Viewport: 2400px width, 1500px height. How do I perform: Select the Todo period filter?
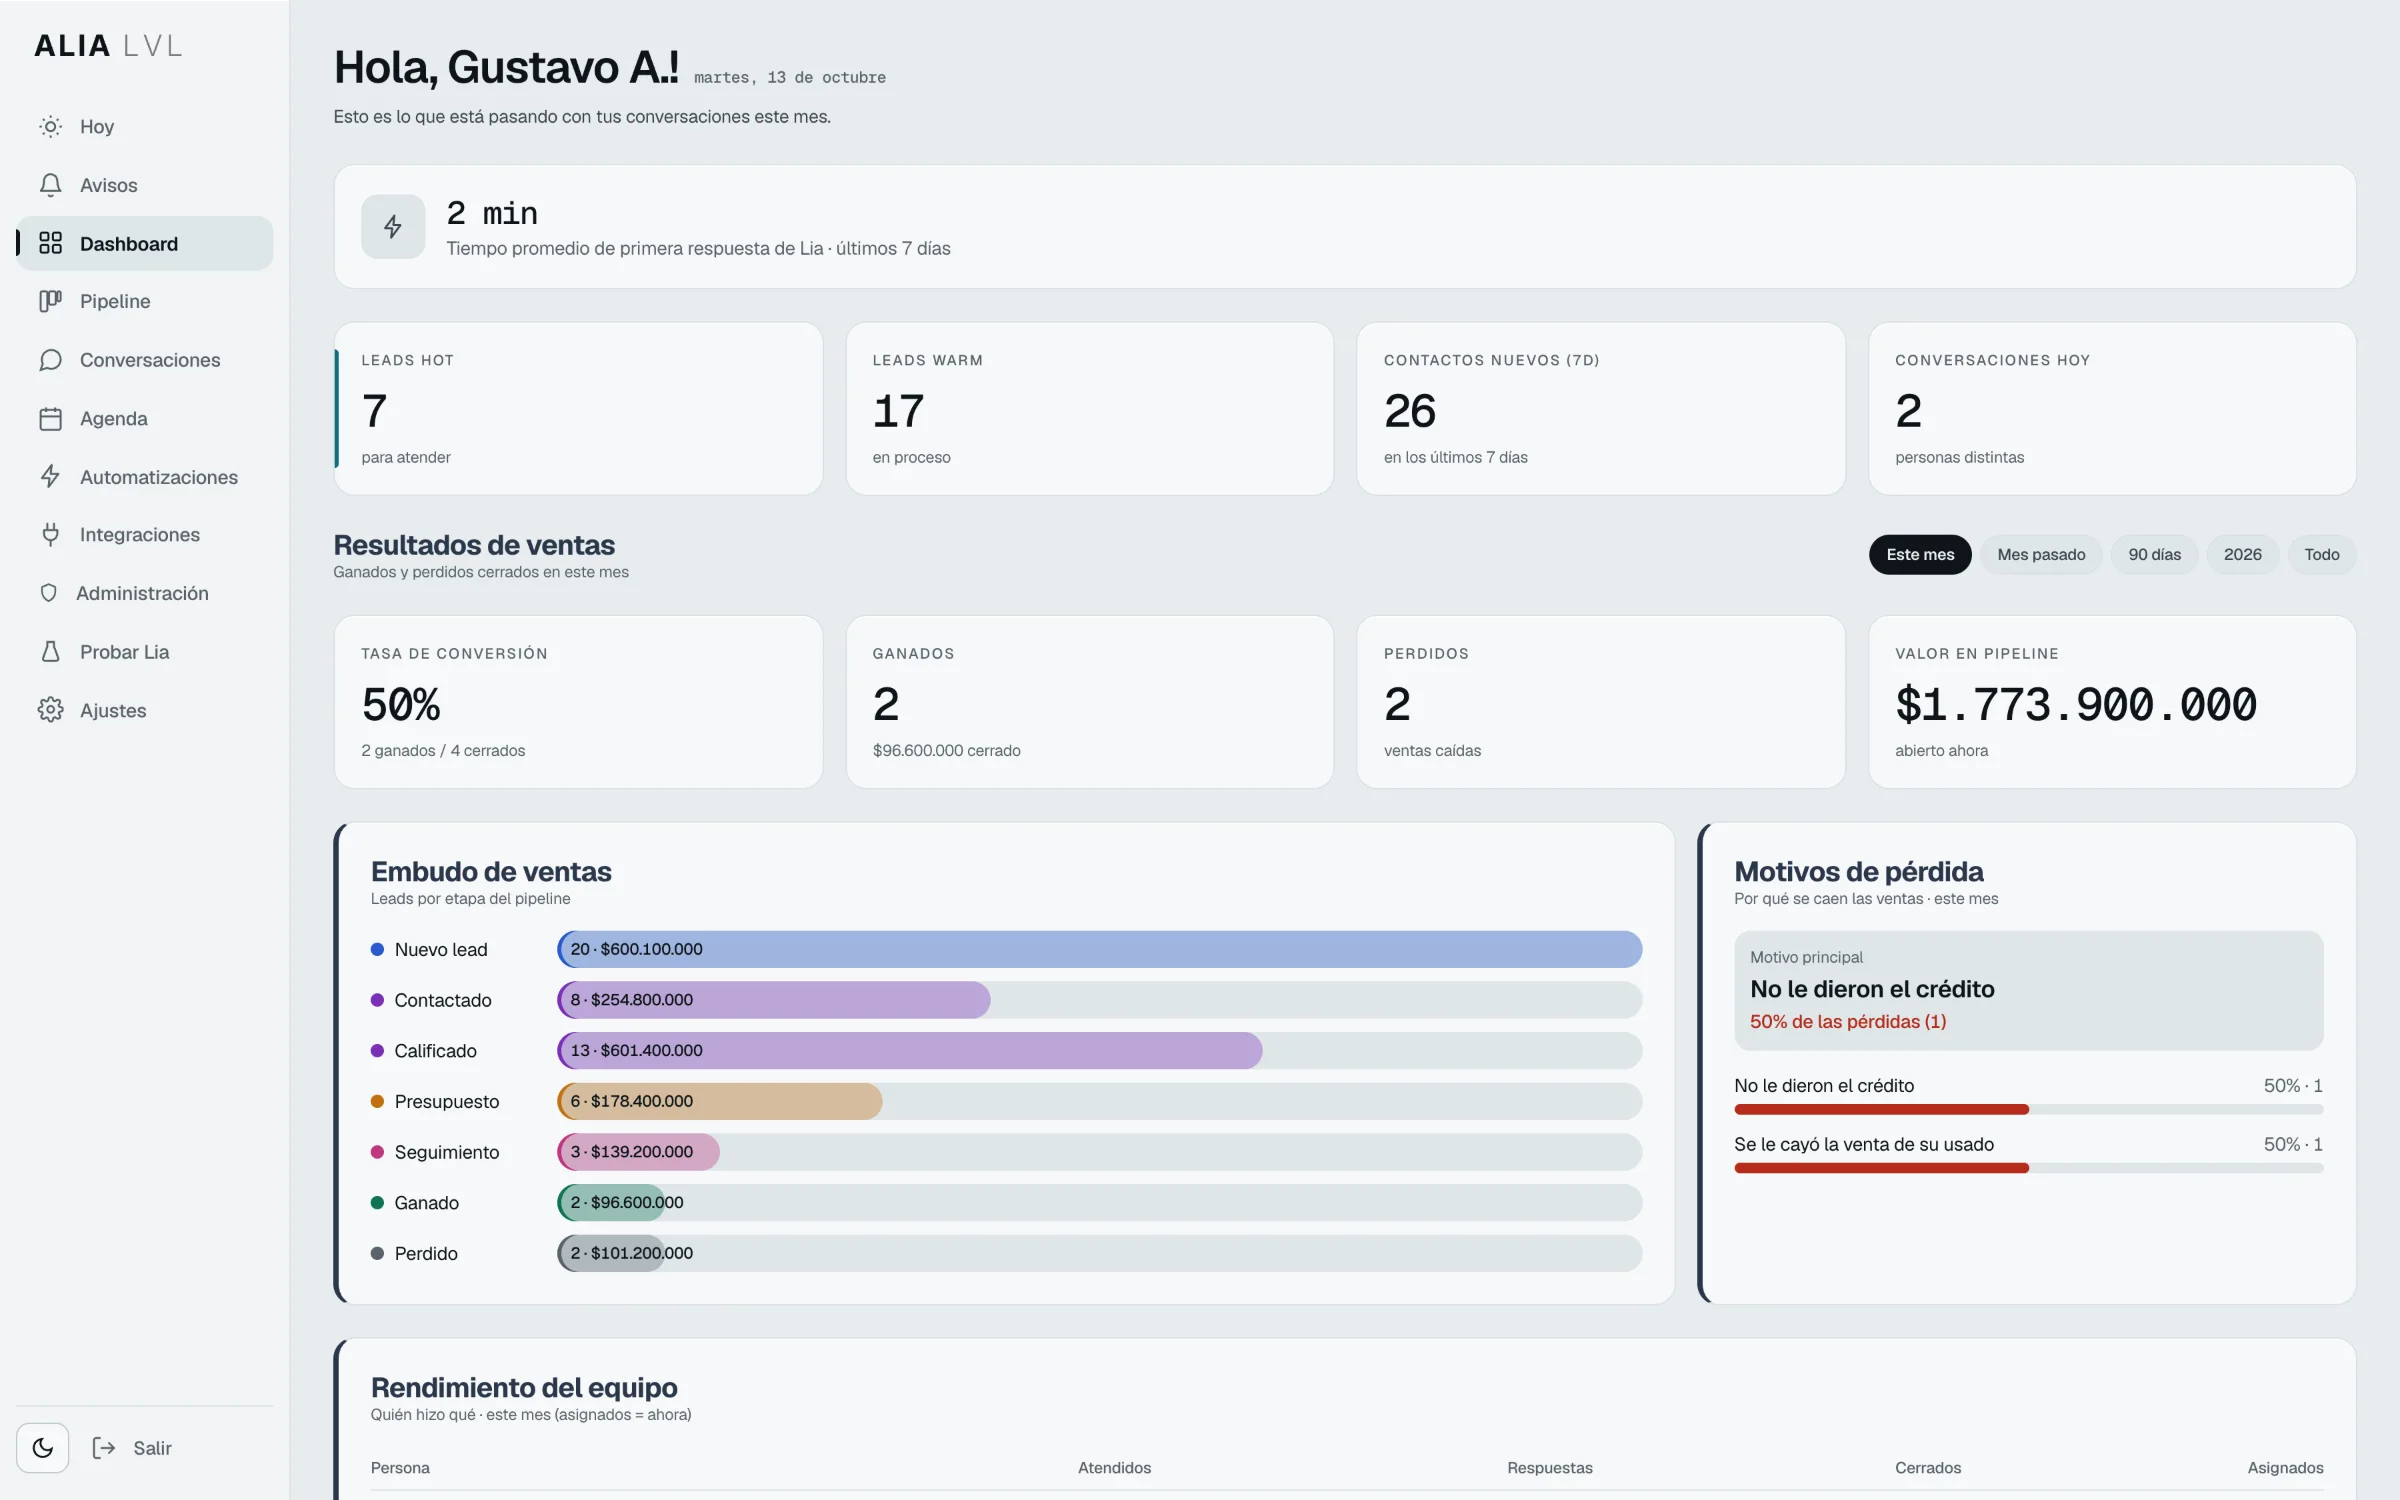(x=2321, y=555)
